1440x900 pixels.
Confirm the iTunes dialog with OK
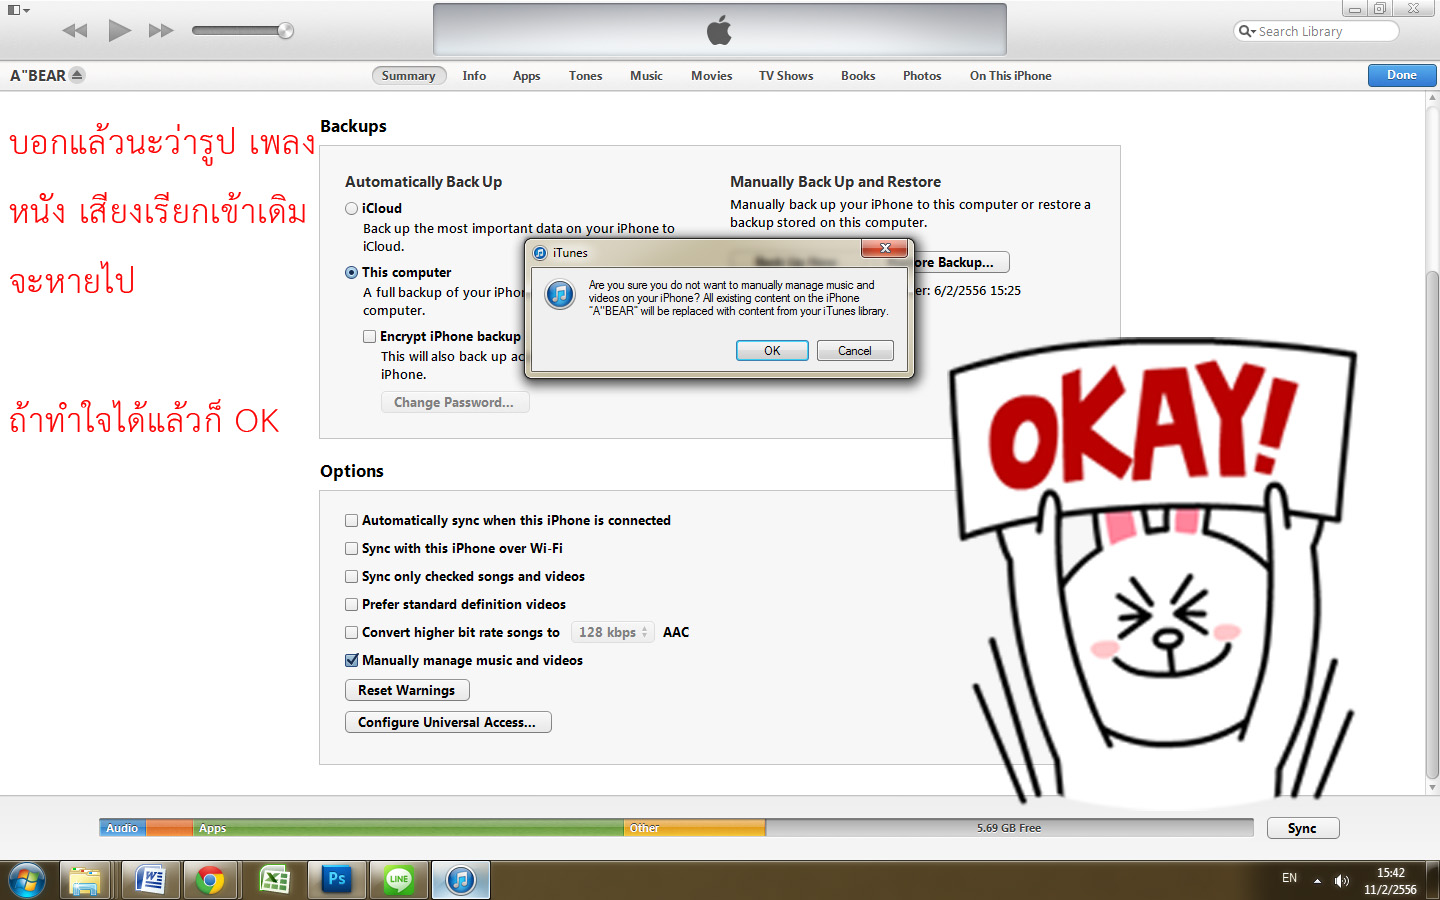[772, 351]
